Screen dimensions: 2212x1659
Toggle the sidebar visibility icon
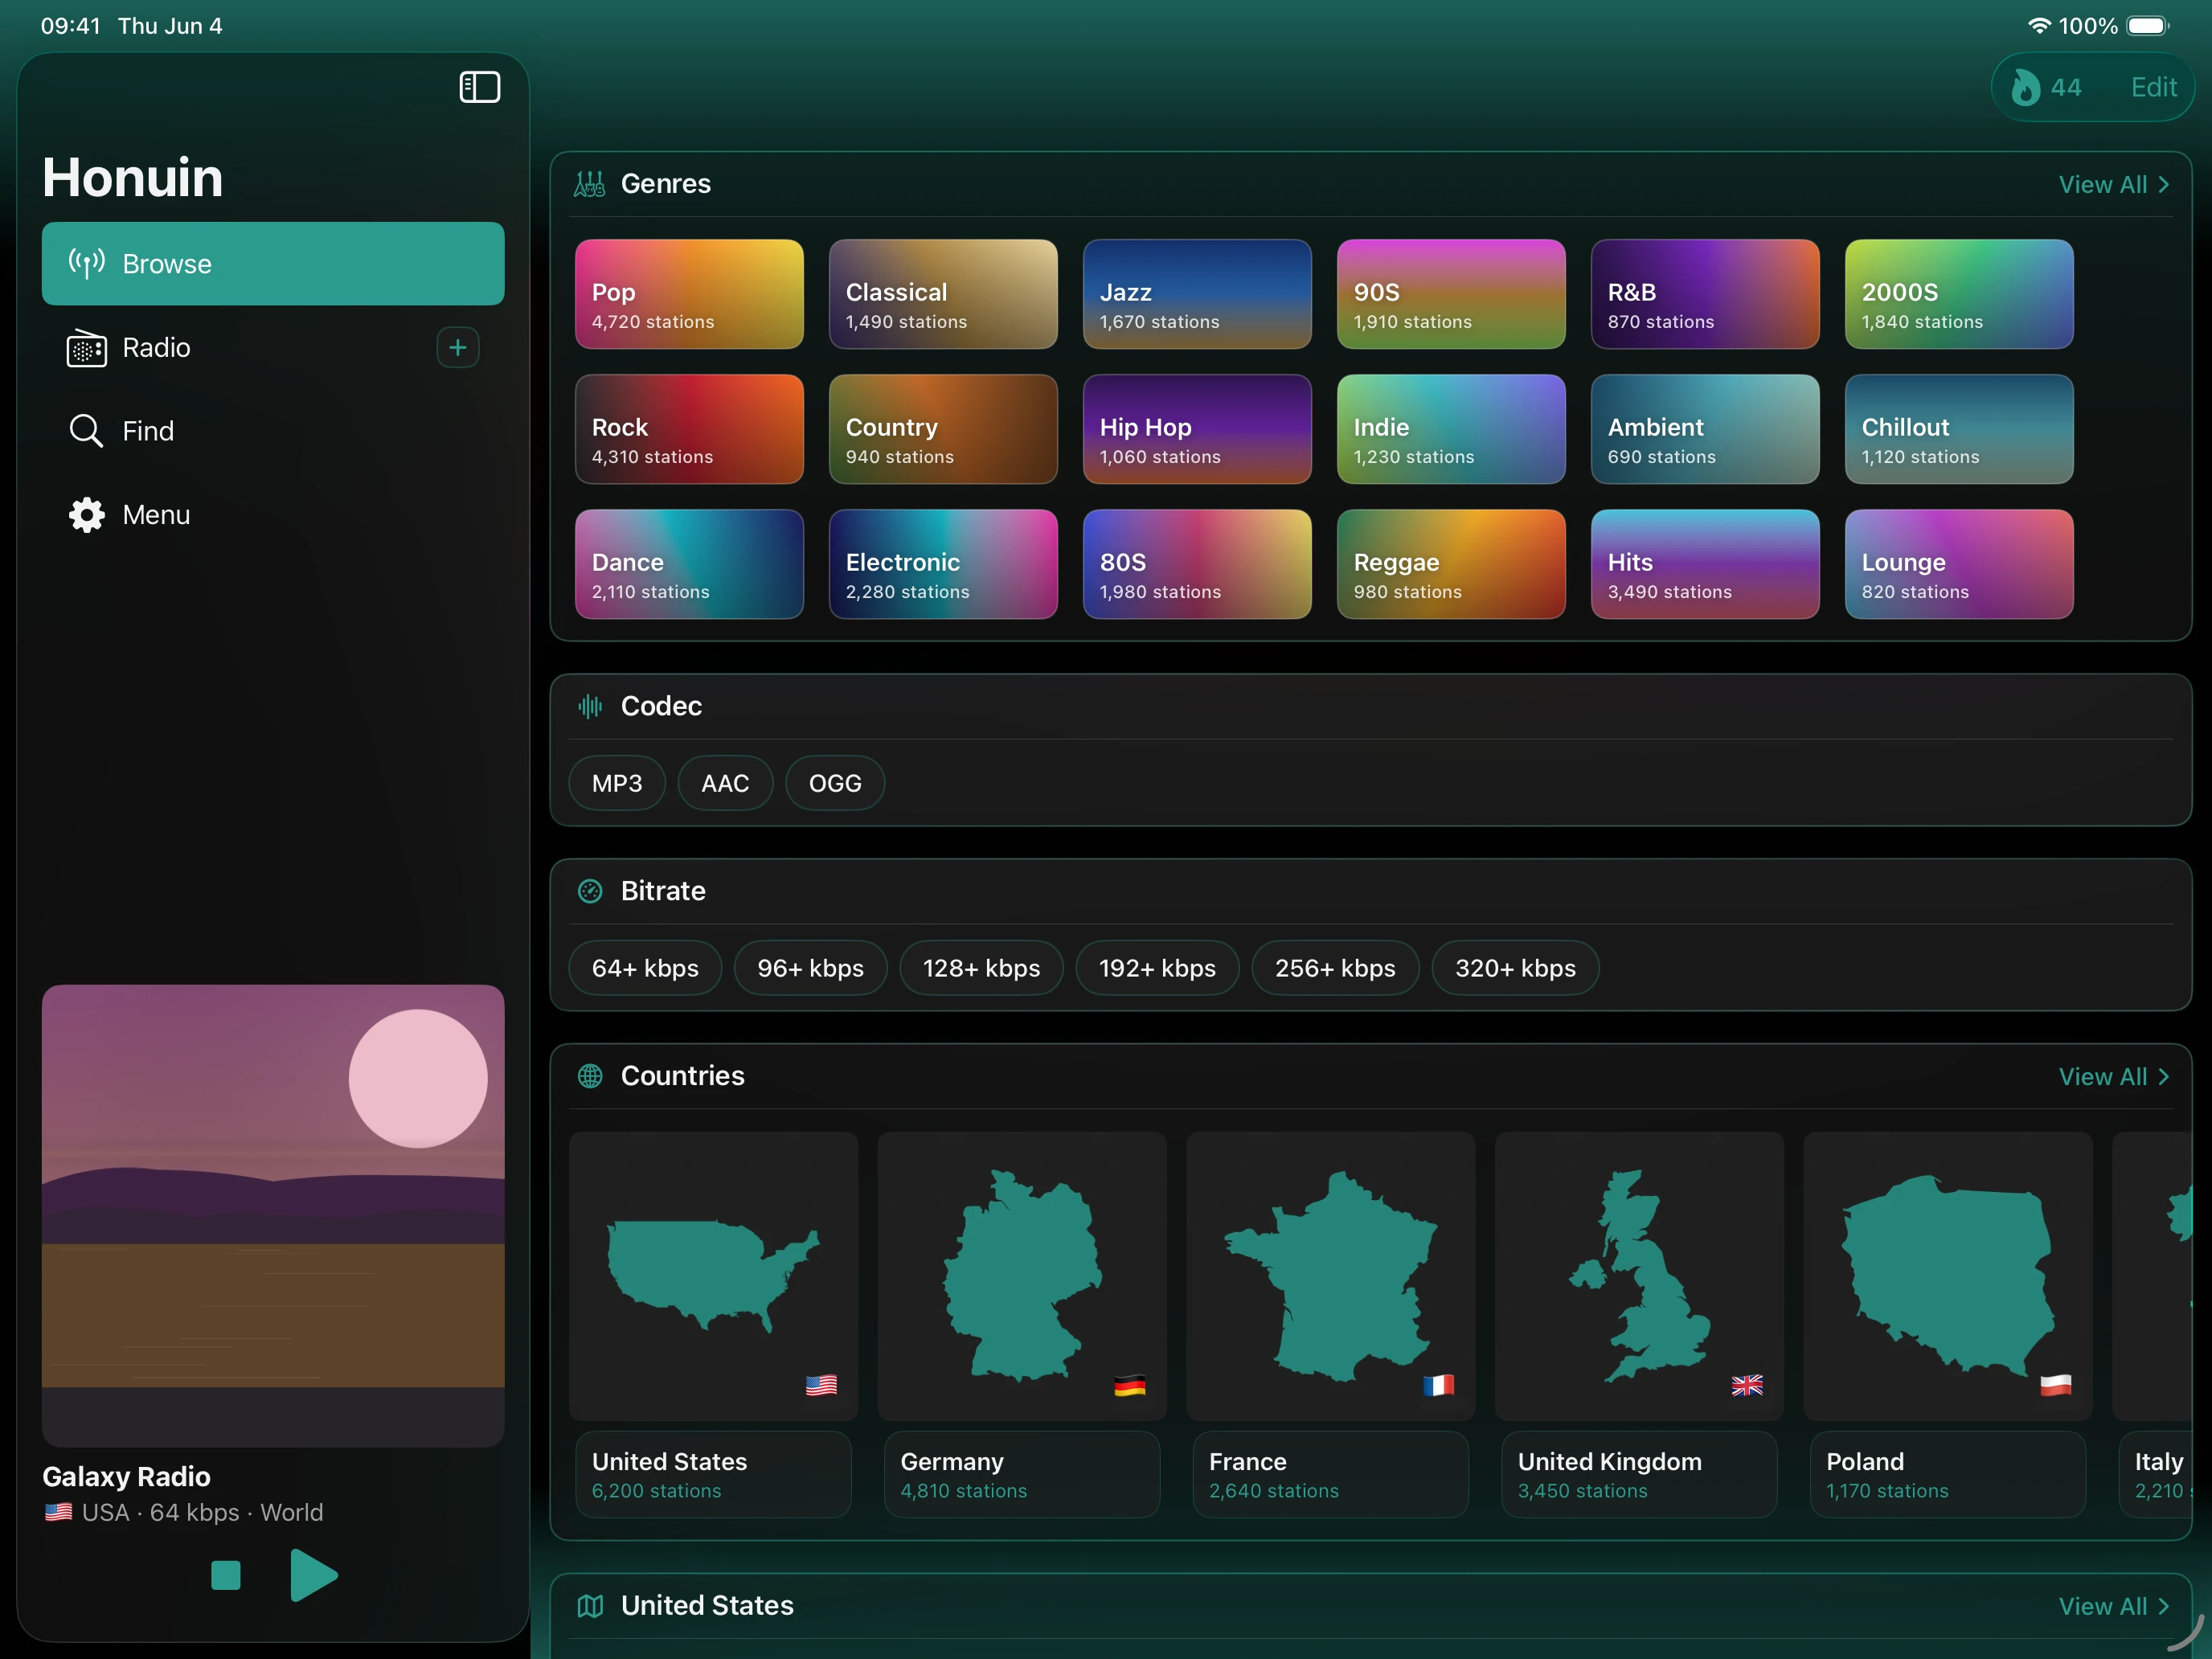479,87
